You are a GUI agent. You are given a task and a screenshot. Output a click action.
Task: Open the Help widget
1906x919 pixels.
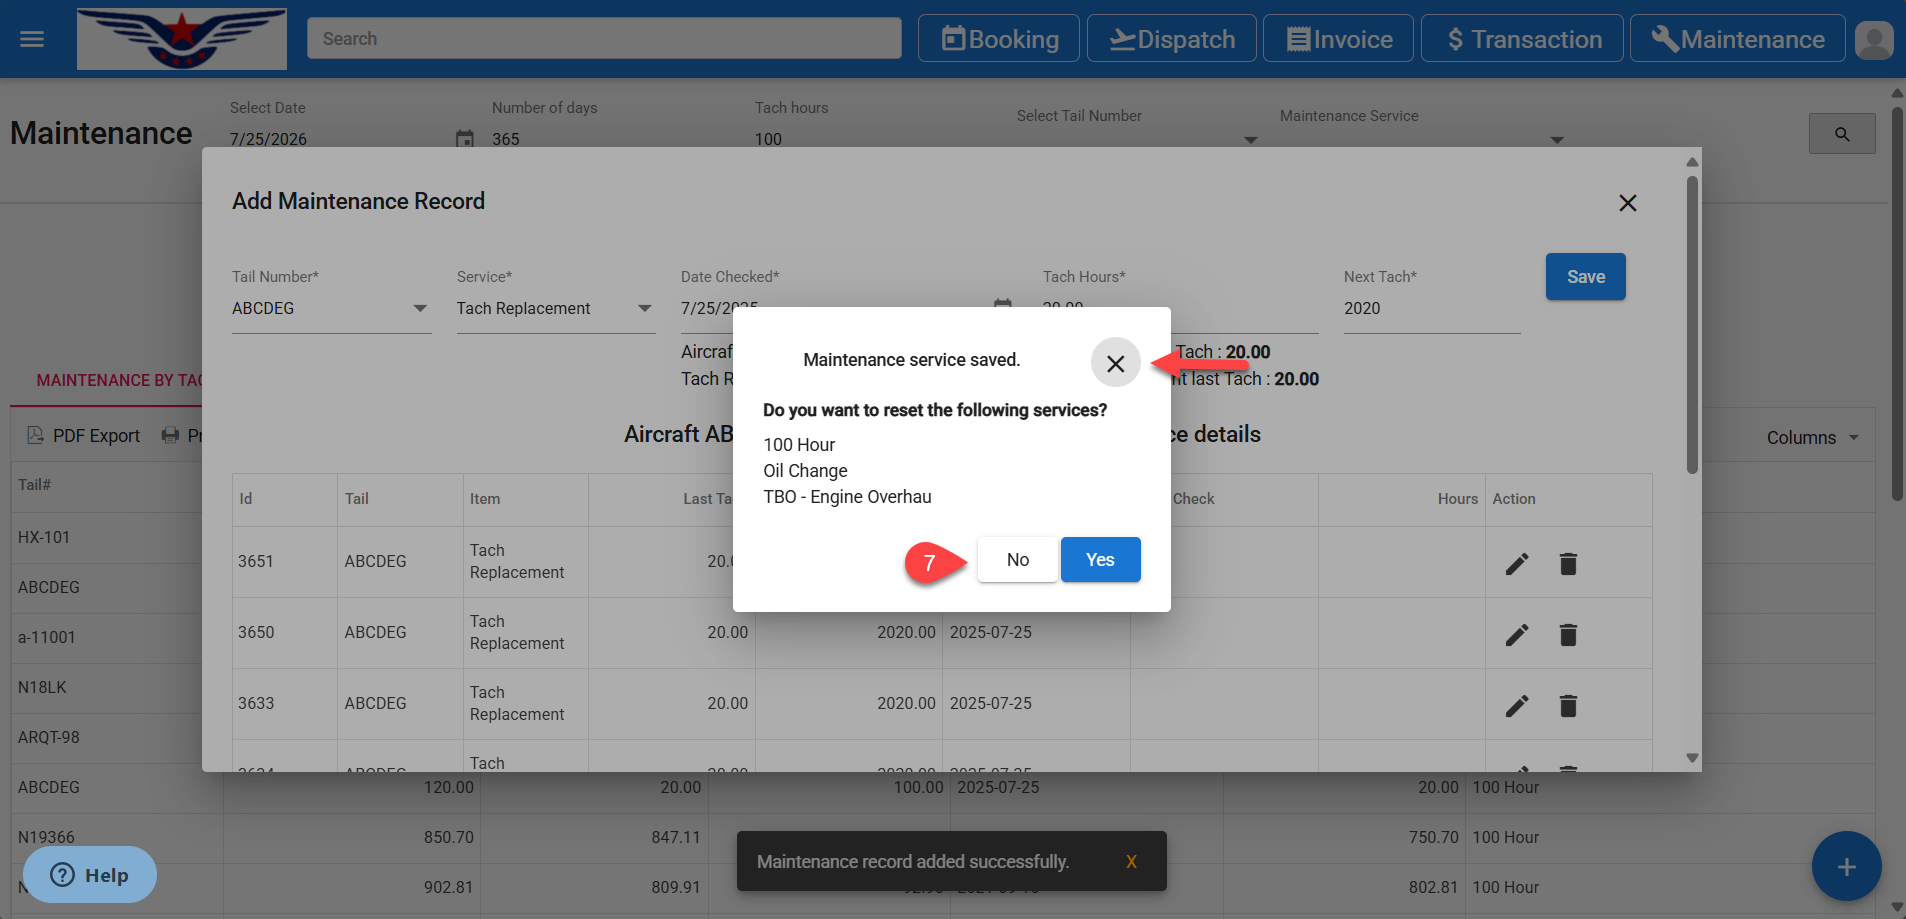[90, 875]
